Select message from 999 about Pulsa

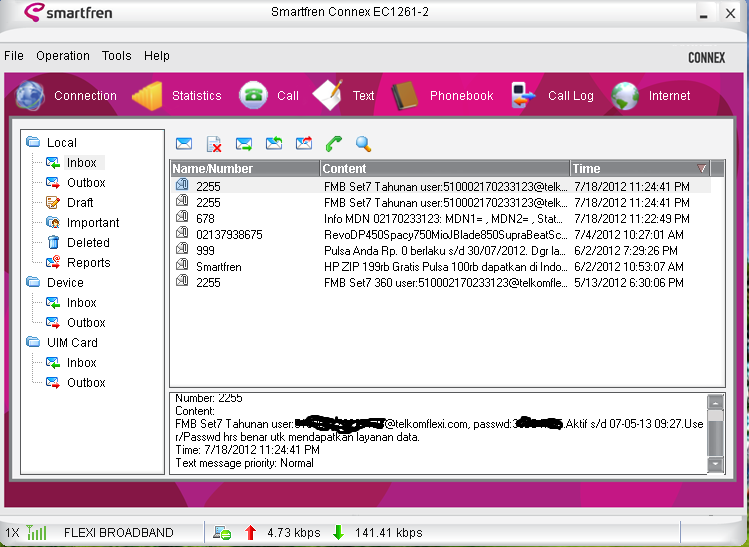click(x=440, y=251)
